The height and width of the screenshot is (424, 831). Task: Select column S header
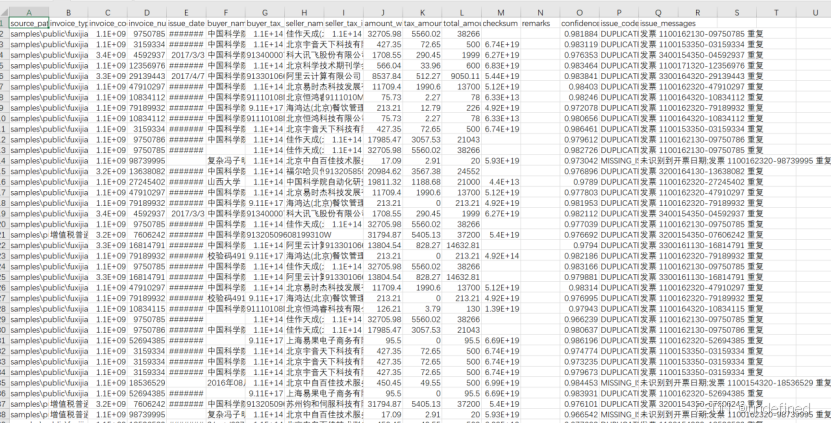pyautogui.click(x=737, y=13)
